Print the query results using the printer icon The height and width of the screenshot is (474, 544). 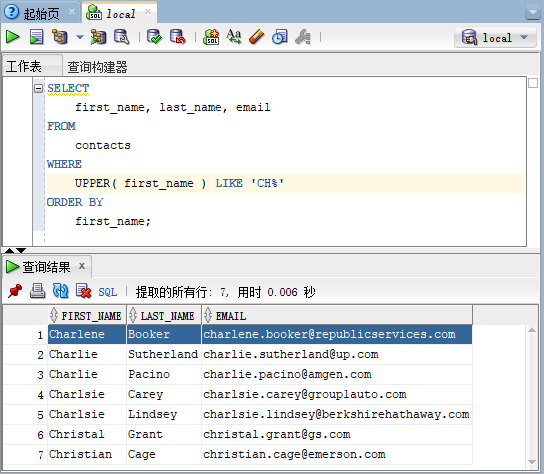37,291
